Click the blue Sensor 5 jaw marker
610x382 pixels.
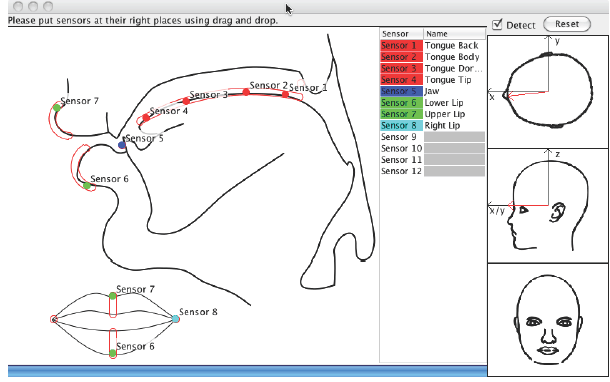(122, 145)
